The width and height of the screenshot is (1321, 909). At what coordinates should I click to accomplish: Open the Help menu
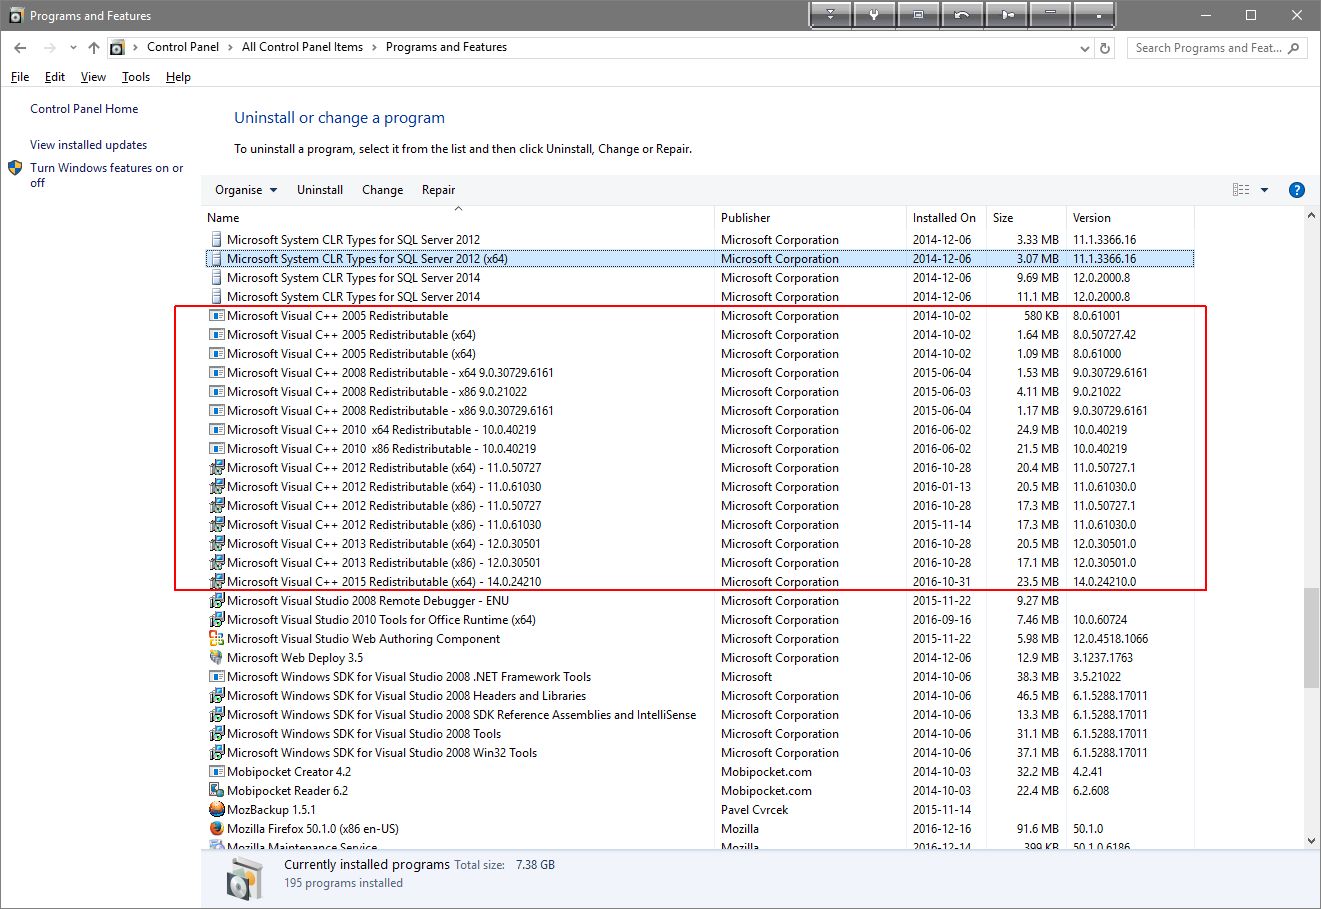tap(178, 77)
